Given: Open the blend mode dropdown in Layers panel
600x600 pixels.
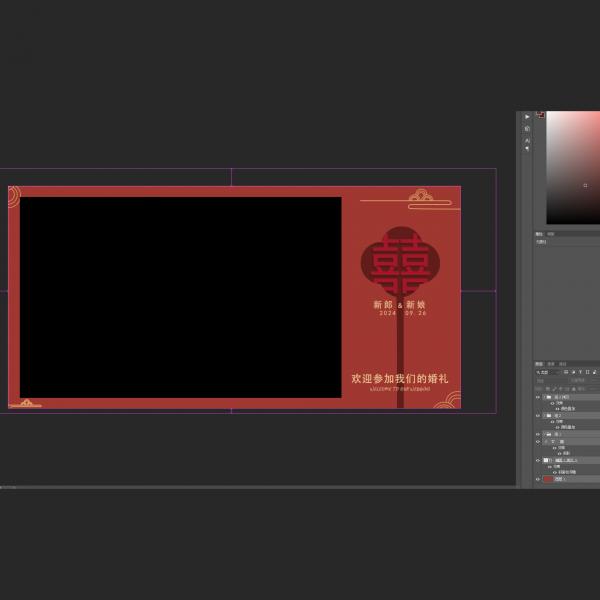Looking at the screenshot, I should (546, 380).
